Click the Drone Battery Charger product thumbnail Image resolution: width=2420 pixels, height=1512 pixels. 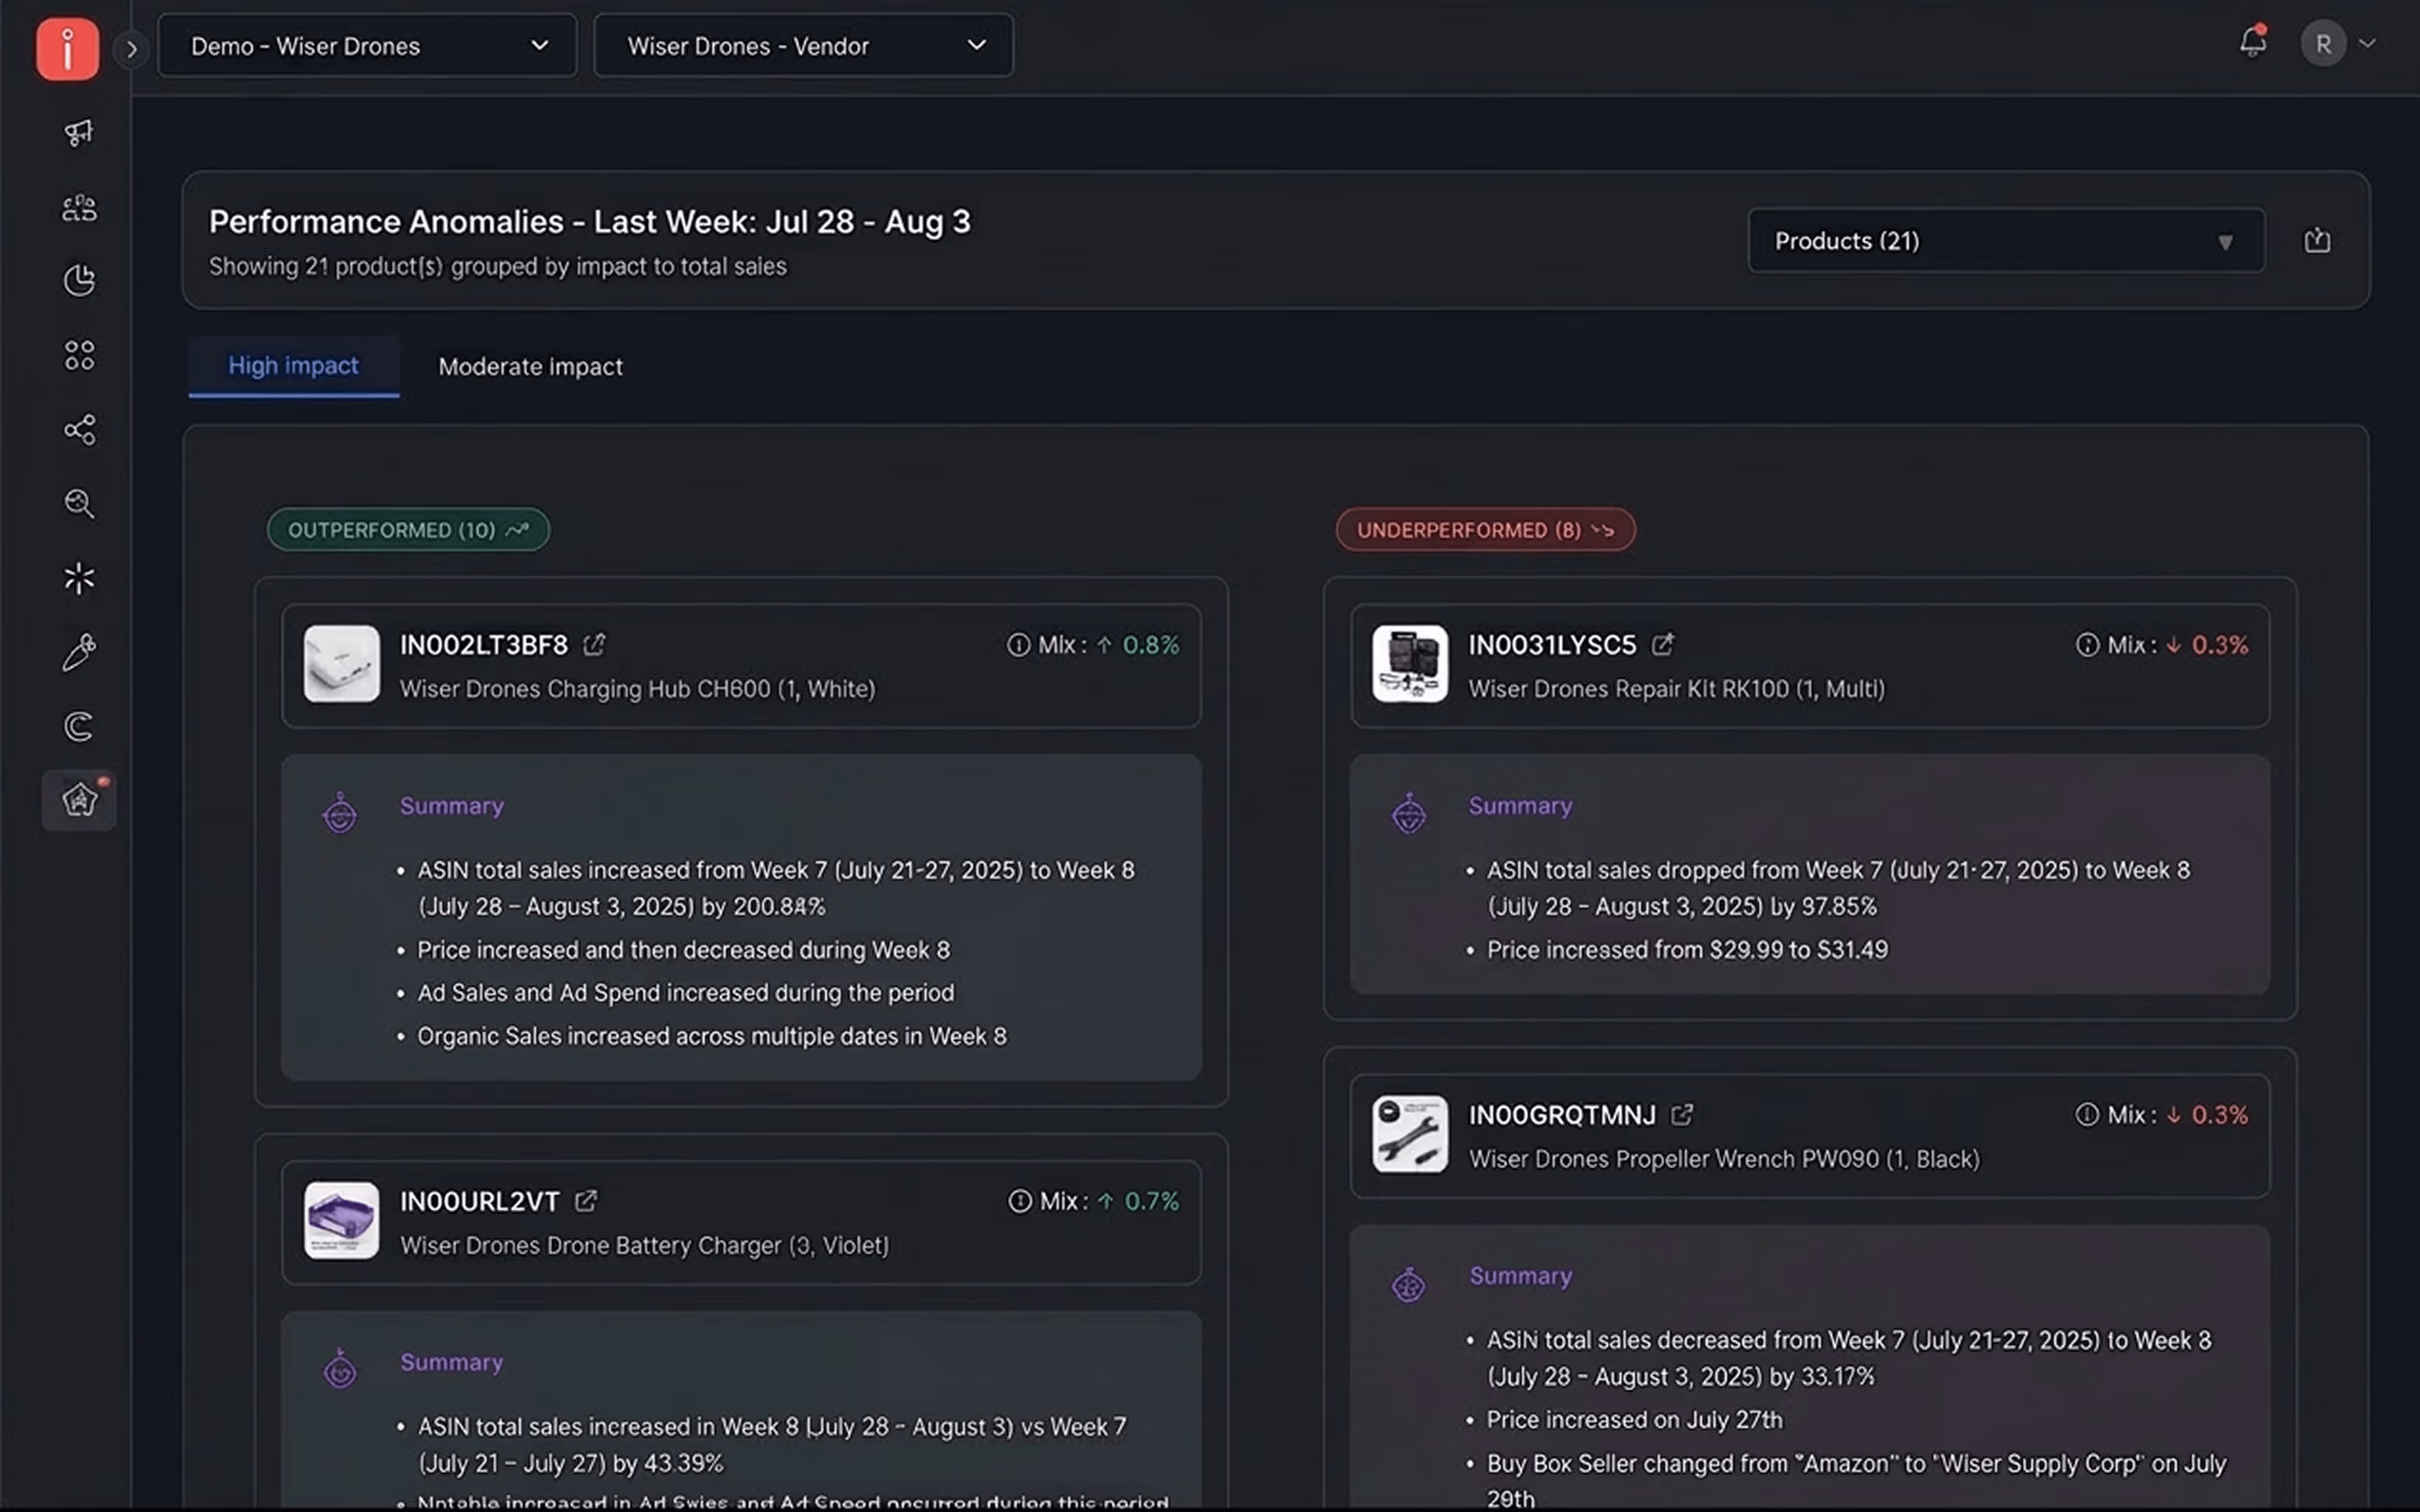coord(341,1221)
